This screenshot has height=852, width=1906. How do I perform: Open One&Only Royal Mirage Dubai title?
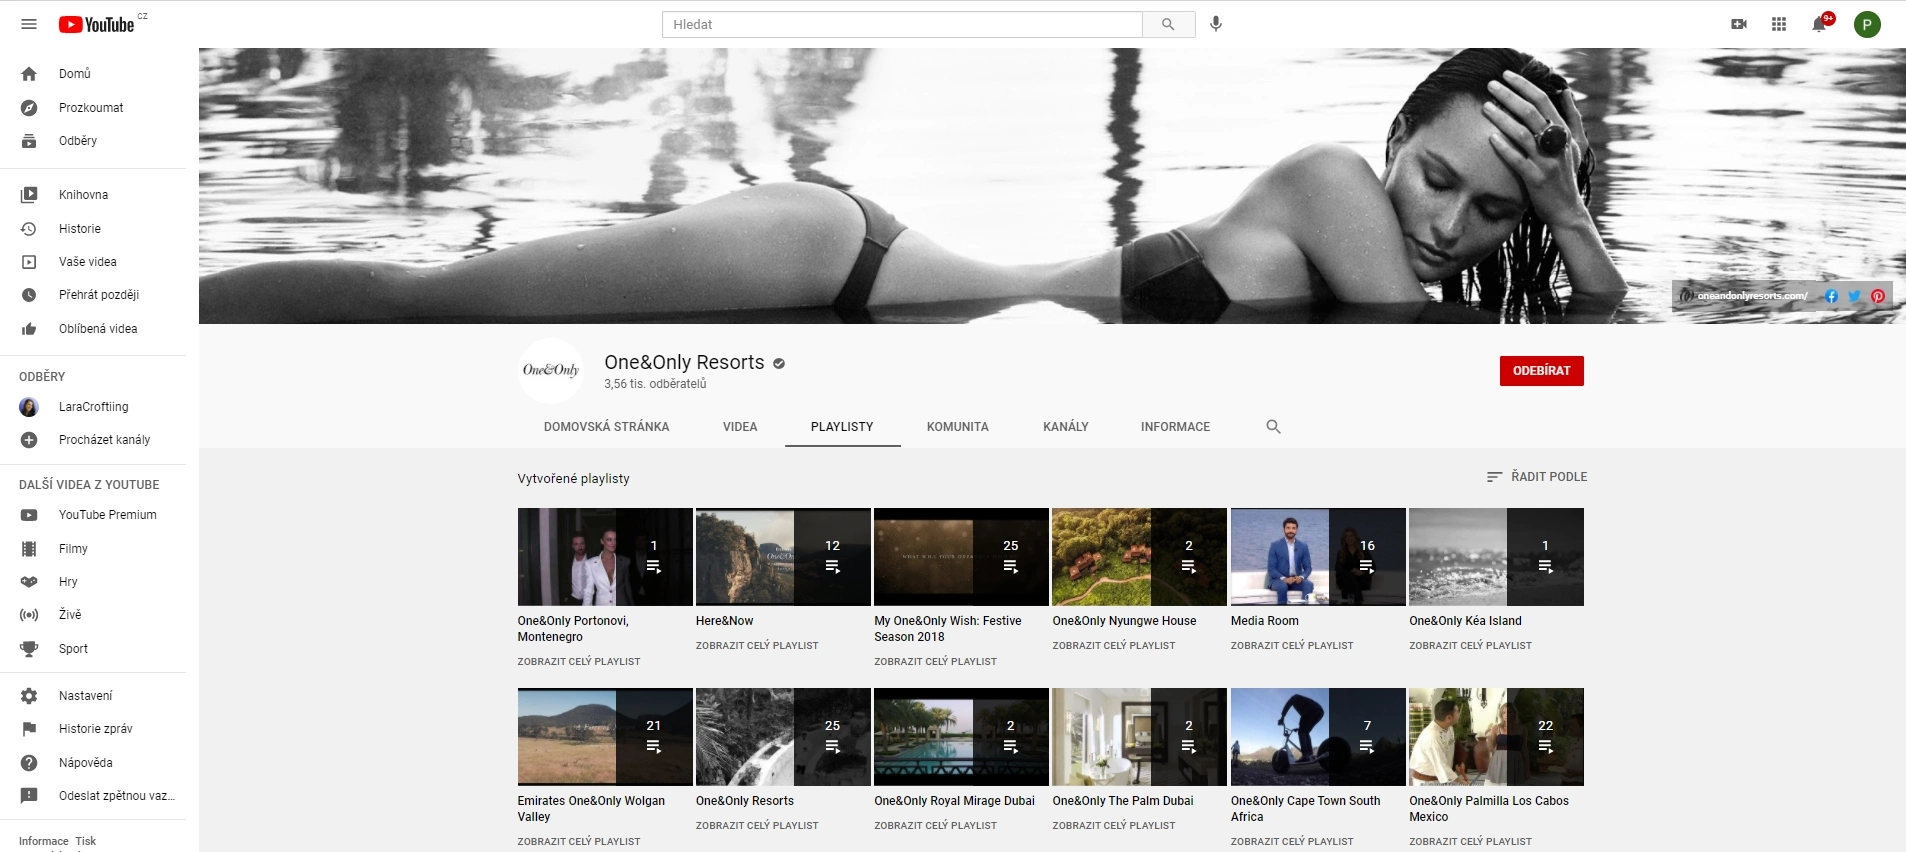point(954,801)
